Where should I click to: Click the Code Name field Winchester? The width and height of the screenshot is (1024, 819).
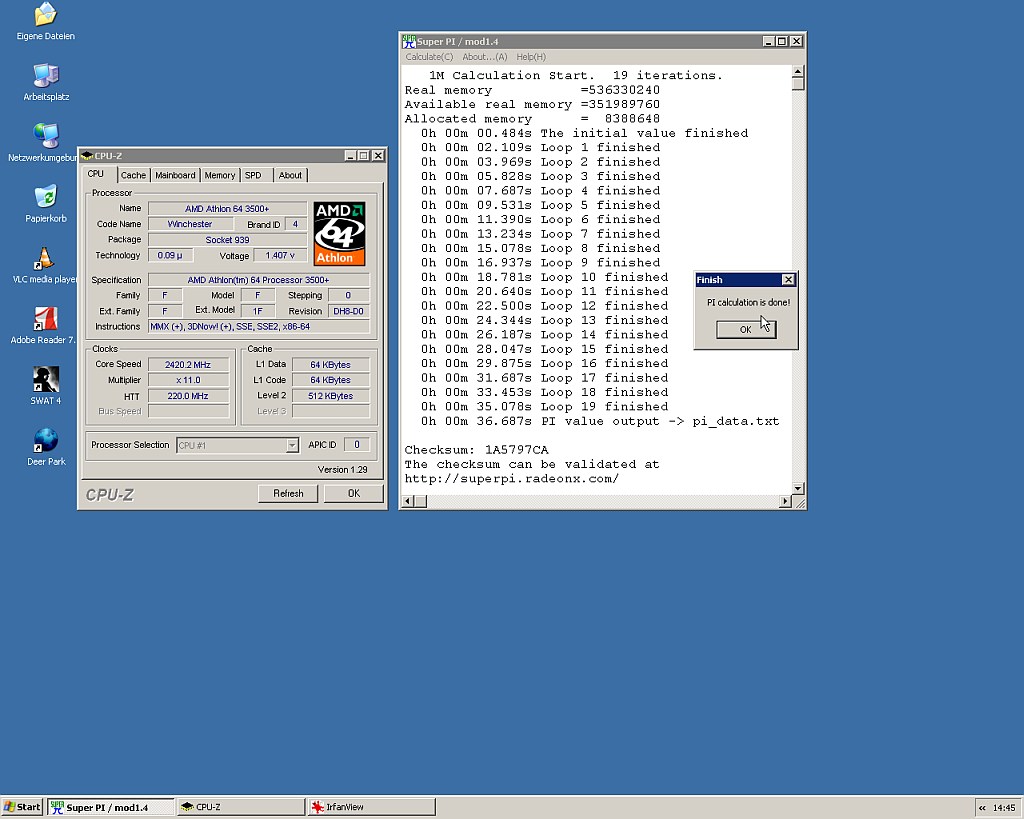[190, 224]
